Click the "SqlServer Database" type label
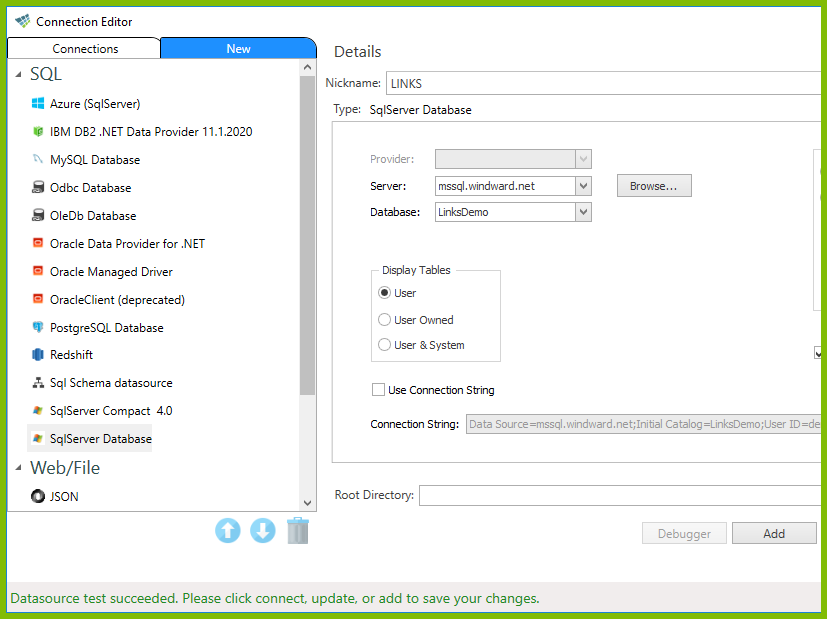The height and width of the screenshot is (619, 827). (420, 110)
